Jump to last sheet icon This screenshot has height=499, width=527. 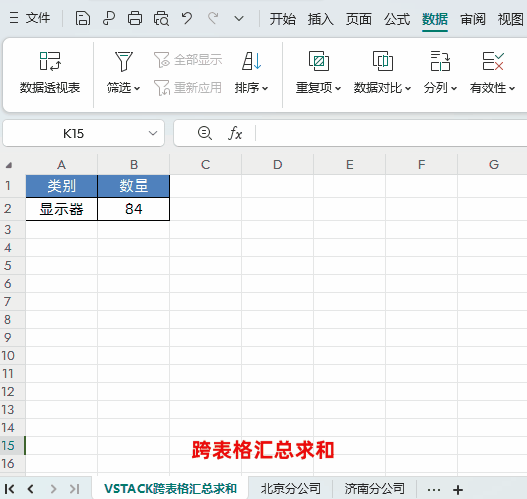click(75, 489)
